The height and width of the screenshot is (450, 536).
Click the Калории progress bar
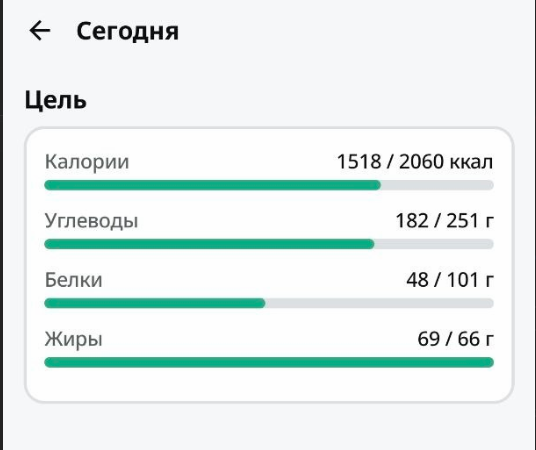[x=269, y=185]
